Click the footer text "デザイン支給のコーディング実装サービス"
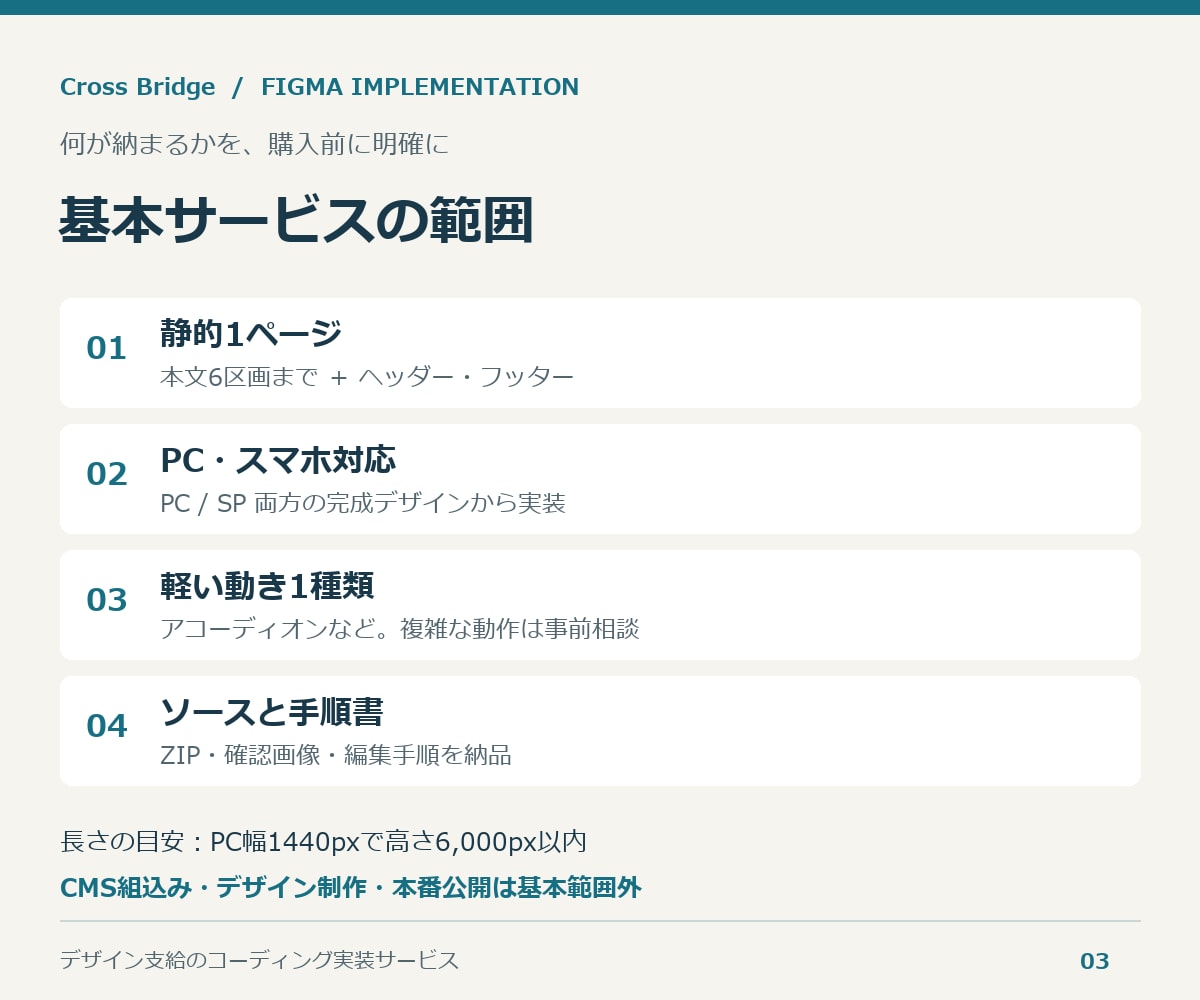 click(x=260, y=961)
